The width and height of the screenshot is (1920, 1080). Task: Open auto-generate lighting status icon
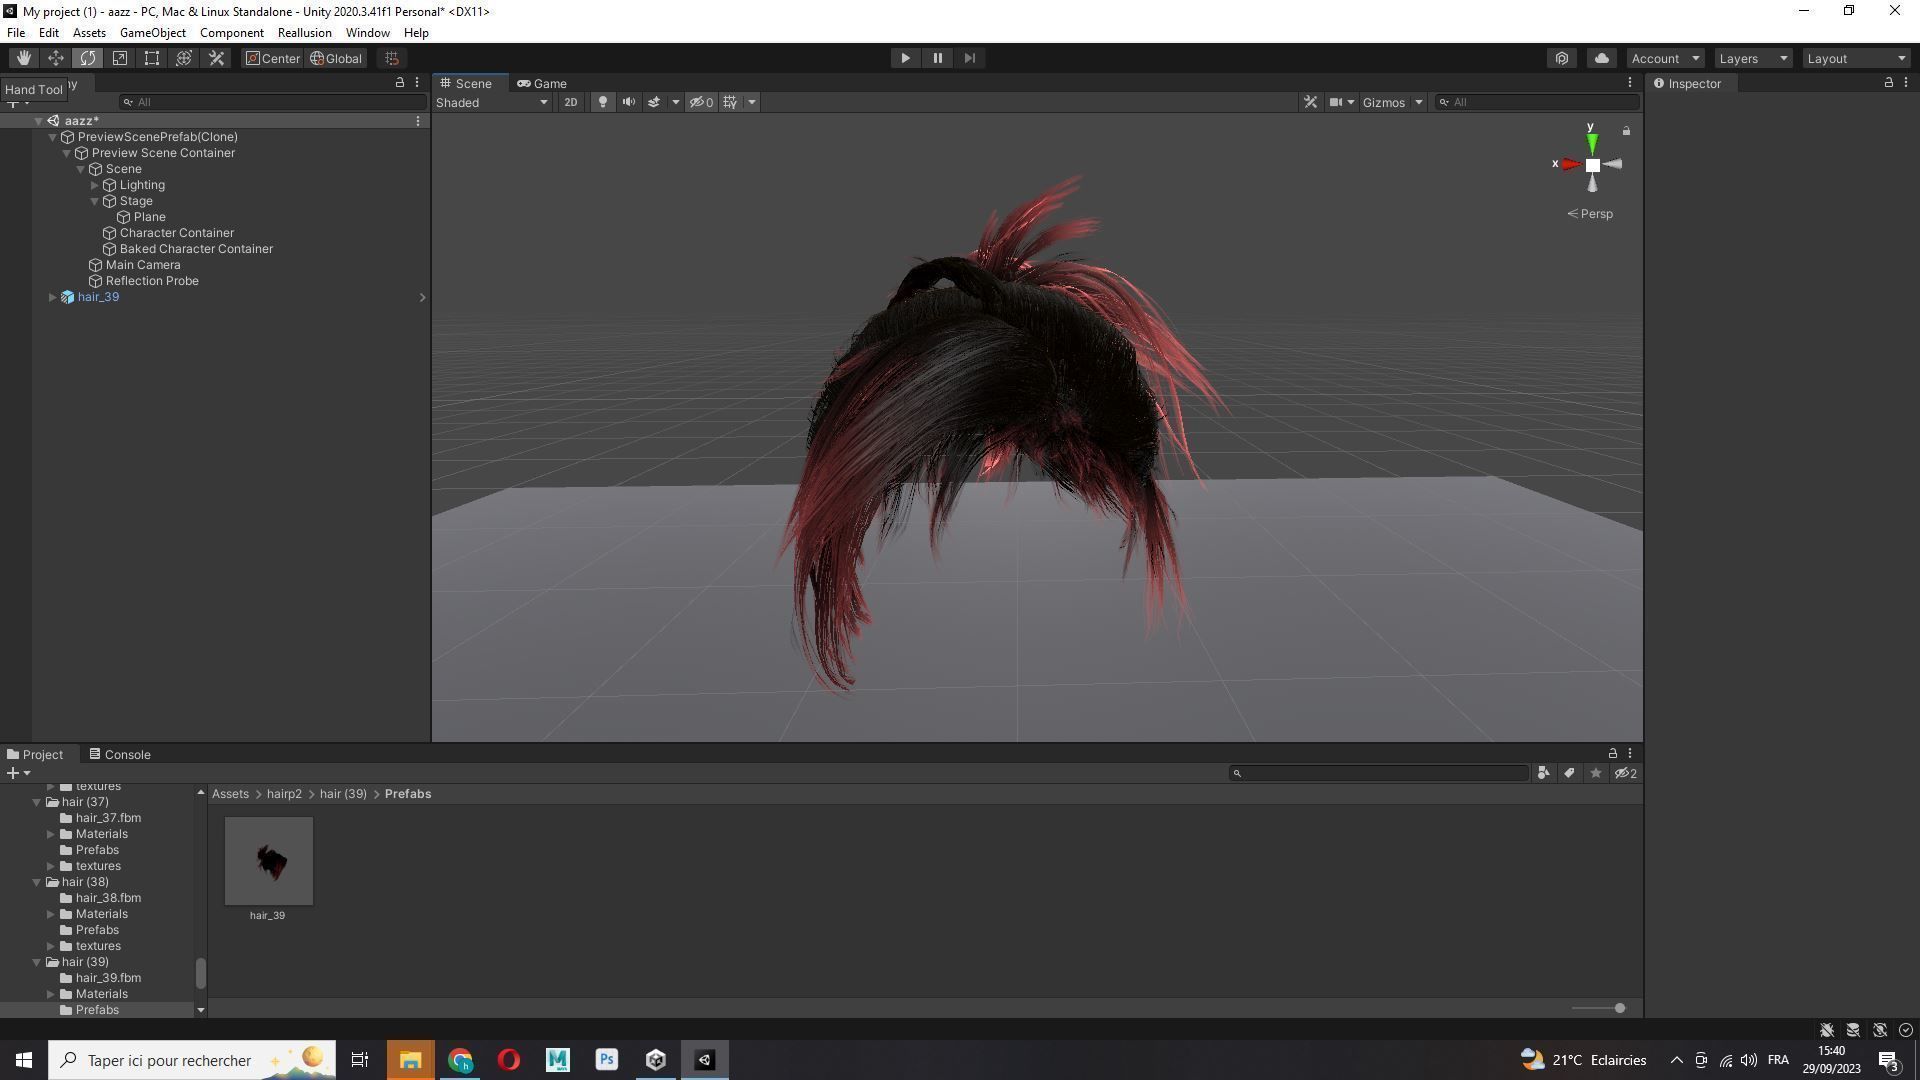(1879, 1030)
